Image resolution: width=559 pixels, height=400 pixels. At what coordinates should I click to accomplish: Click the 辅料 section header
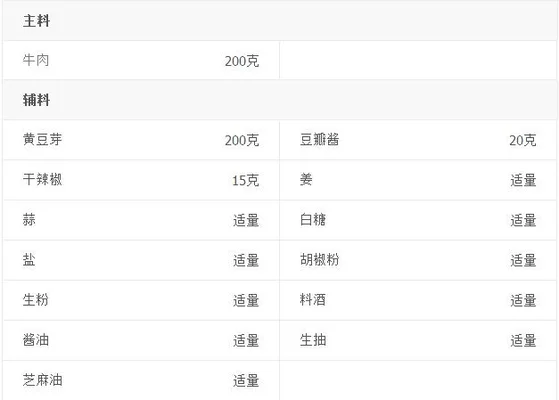[36, 100]
